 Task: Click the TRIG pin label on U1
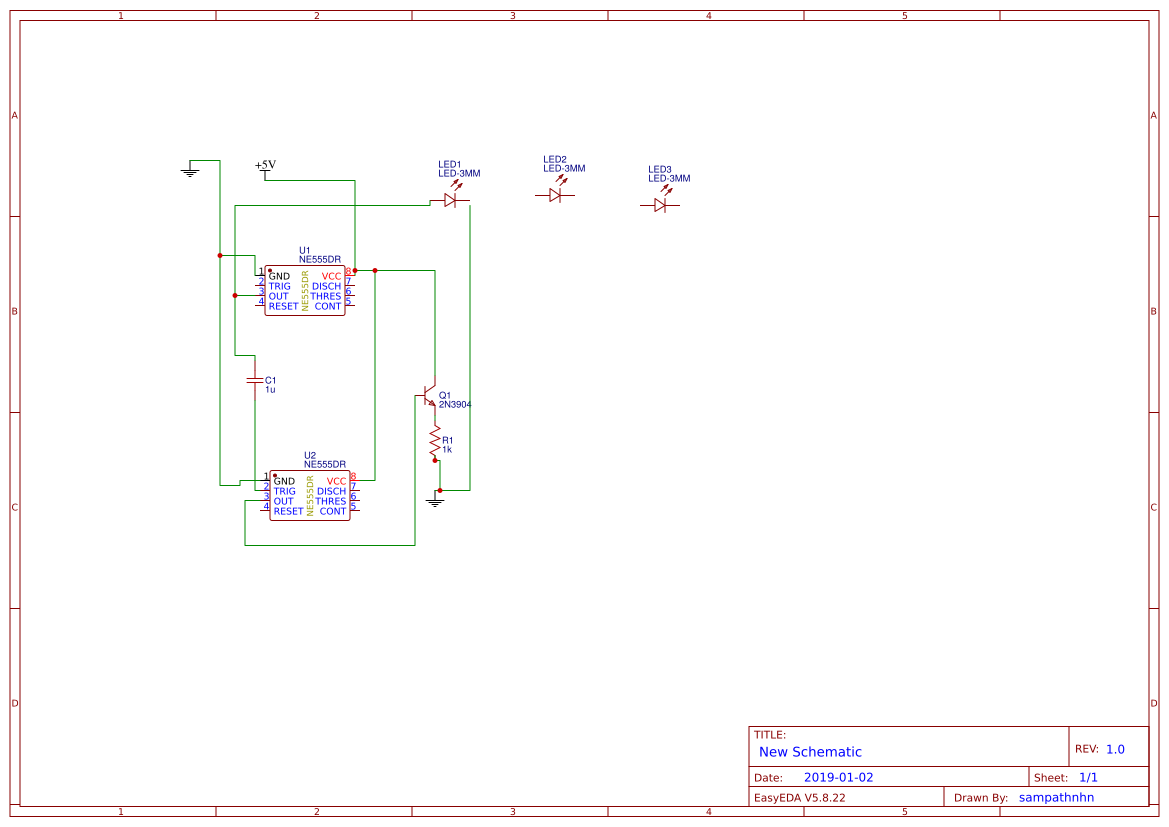[x=280, y=286]
